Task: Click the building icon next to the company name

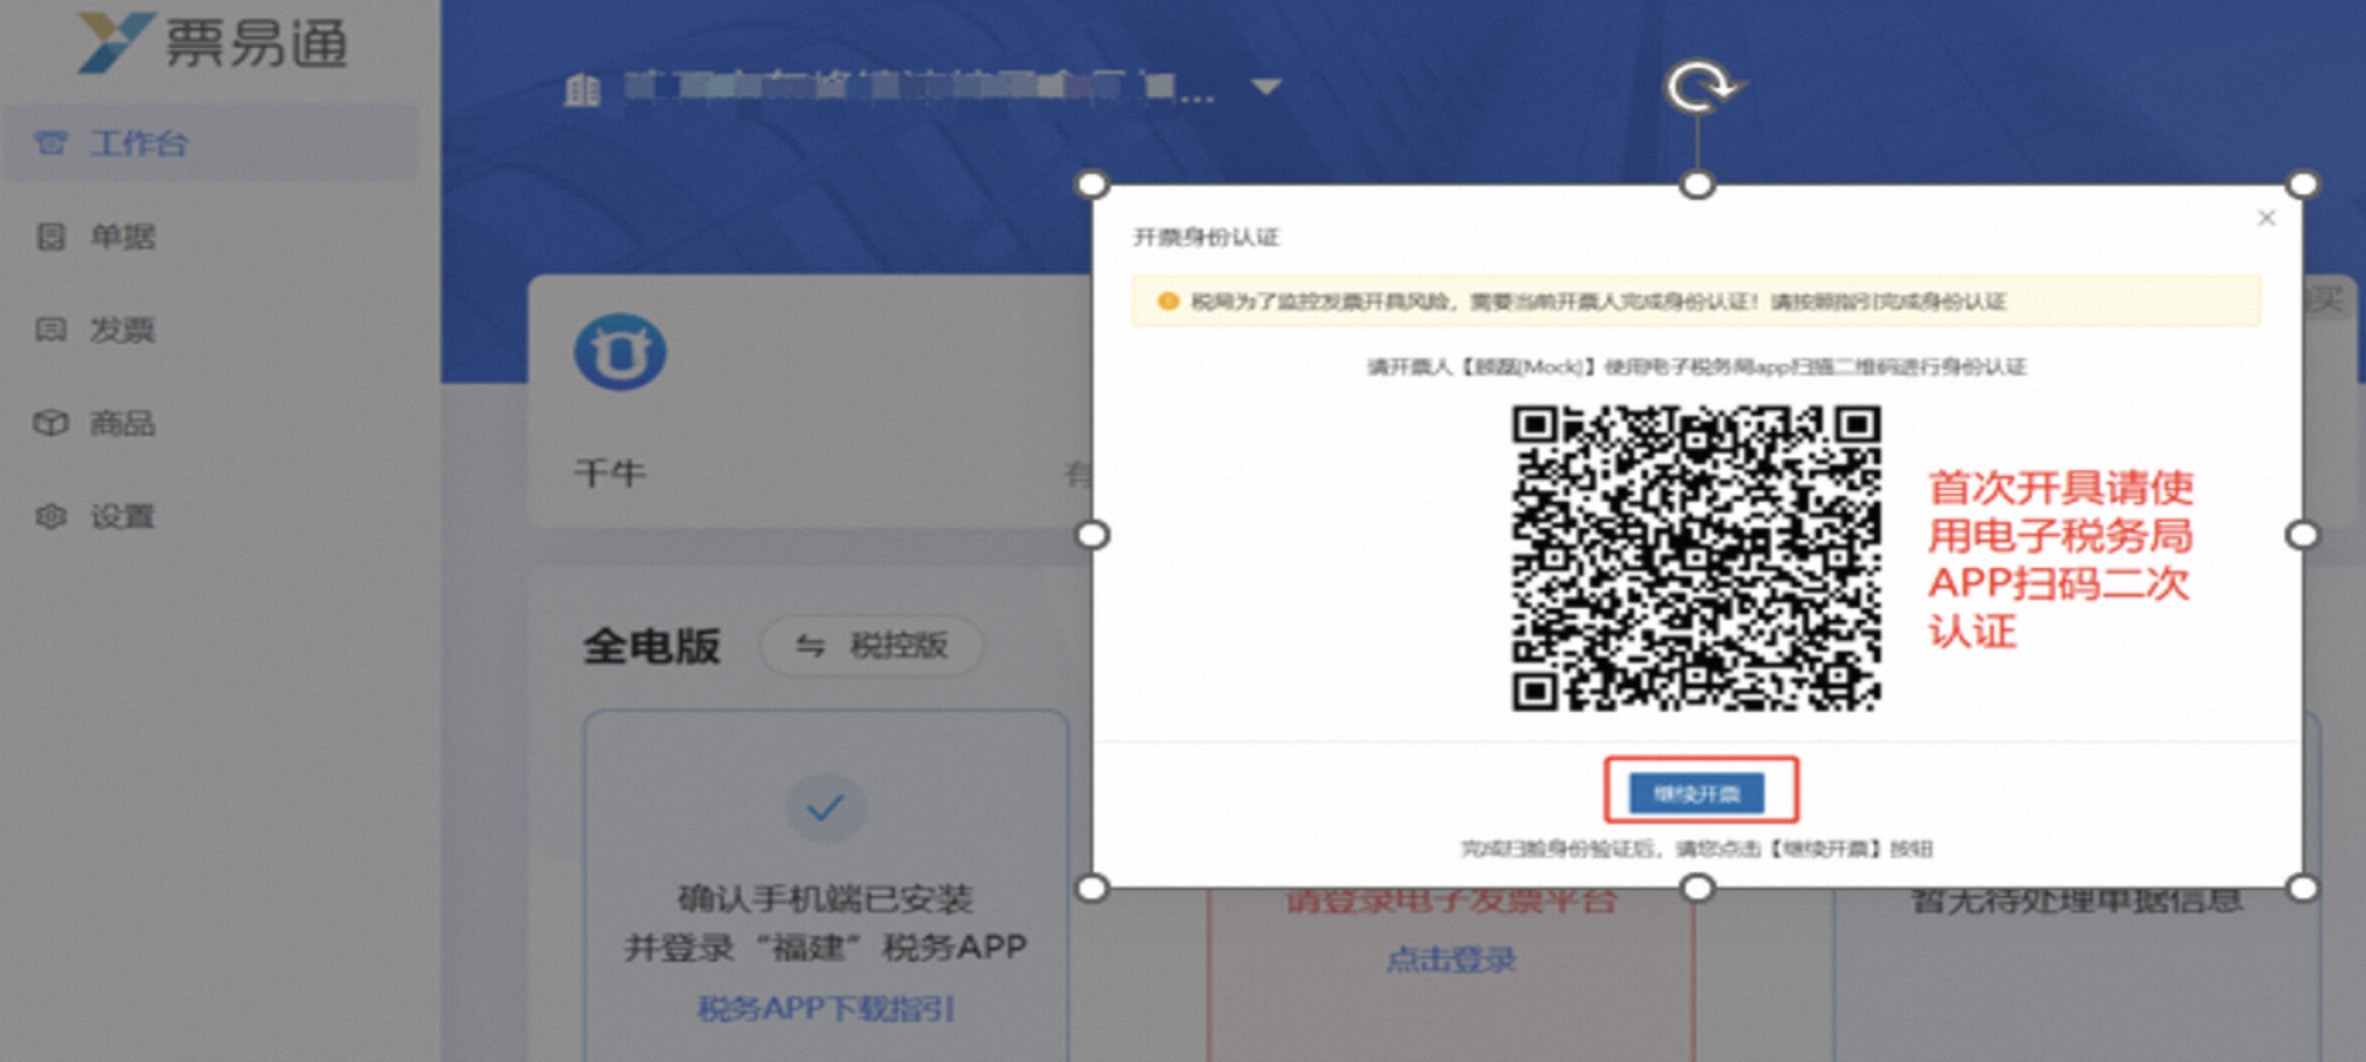Action: 582,90
